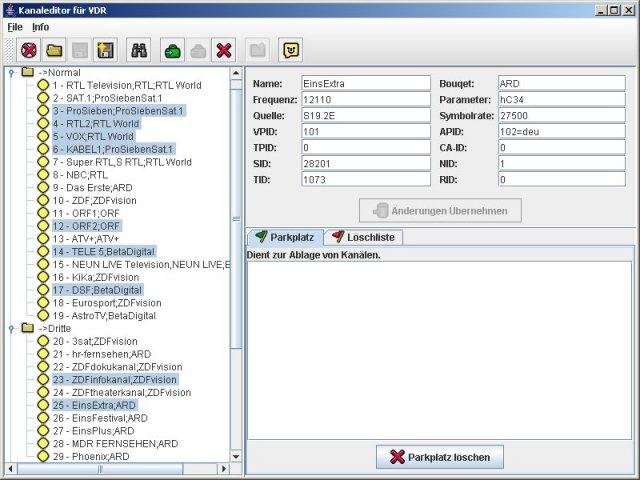Click the SID field showing 28201
Screen dimensions: 640x480
(366, 164)
